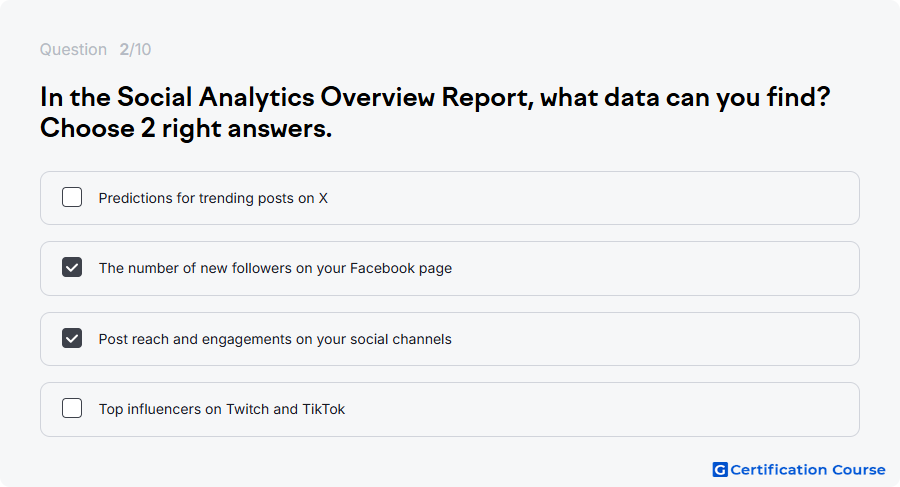The height and width of the screenshot is (487, 900).
Task: Click the Question 2/10 progress counter
Action: [x=95, y=49]
